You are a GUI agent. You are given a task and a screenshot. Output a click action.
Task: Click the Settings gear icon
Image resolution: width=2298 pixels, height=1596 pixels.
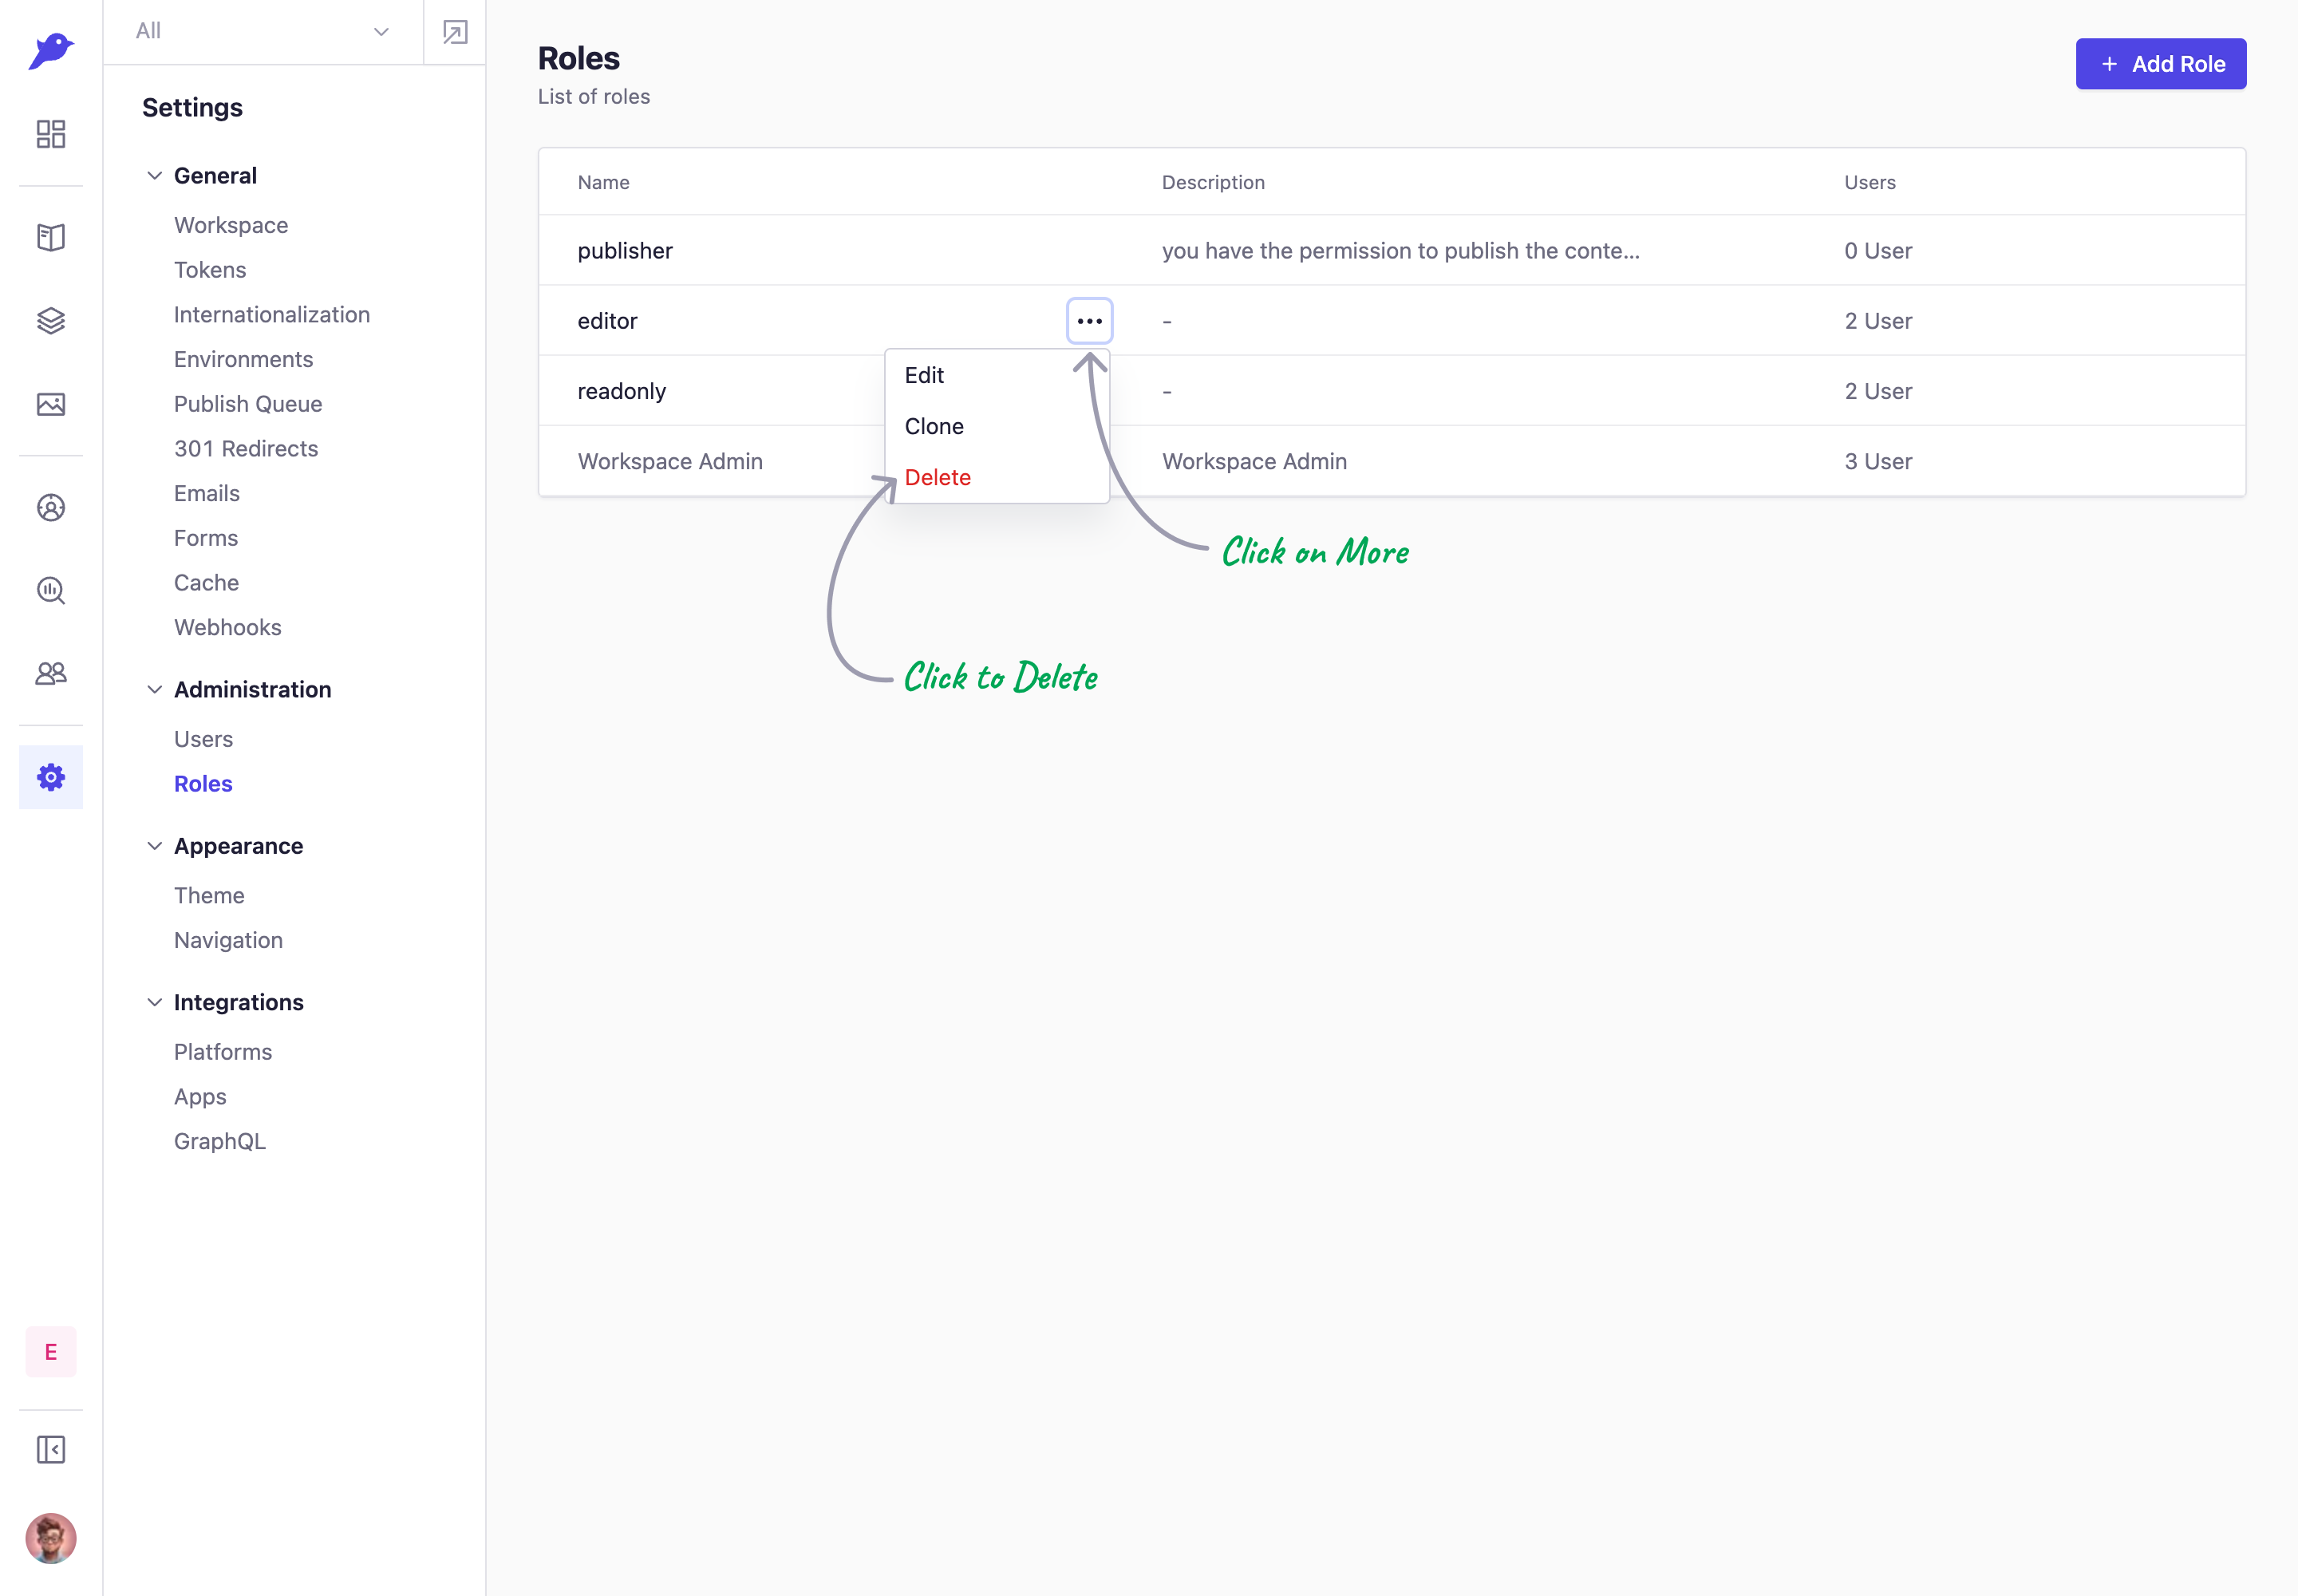(x=51, y=777)
